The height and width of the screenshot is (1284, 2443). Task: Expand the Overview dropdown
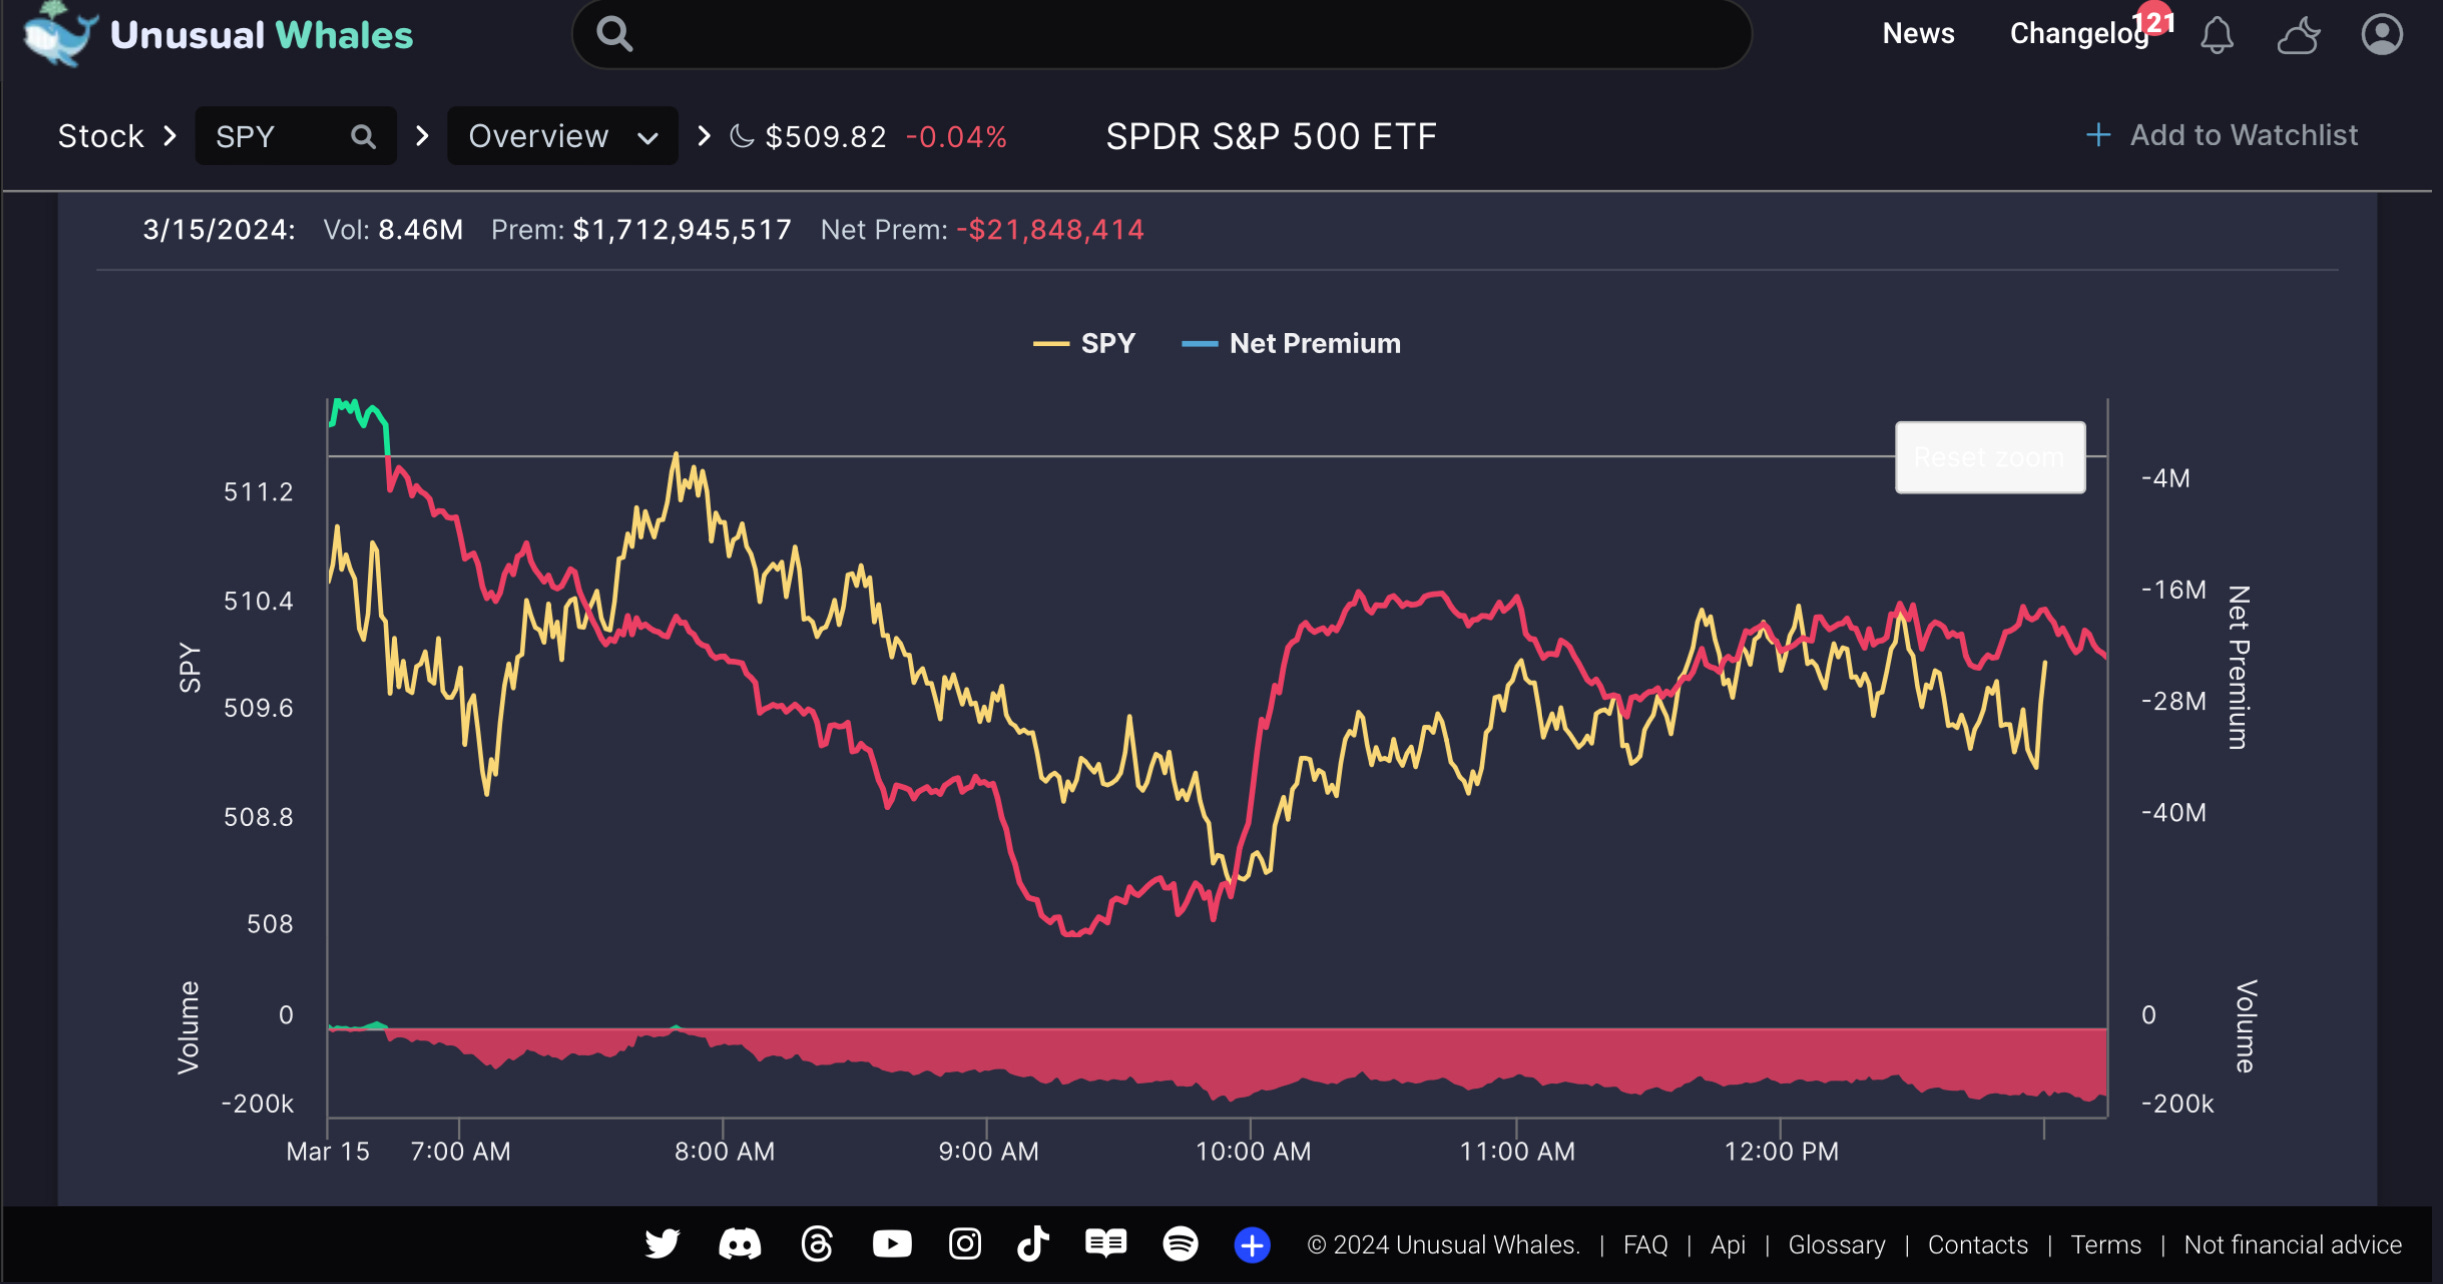[x=562, y=136]
